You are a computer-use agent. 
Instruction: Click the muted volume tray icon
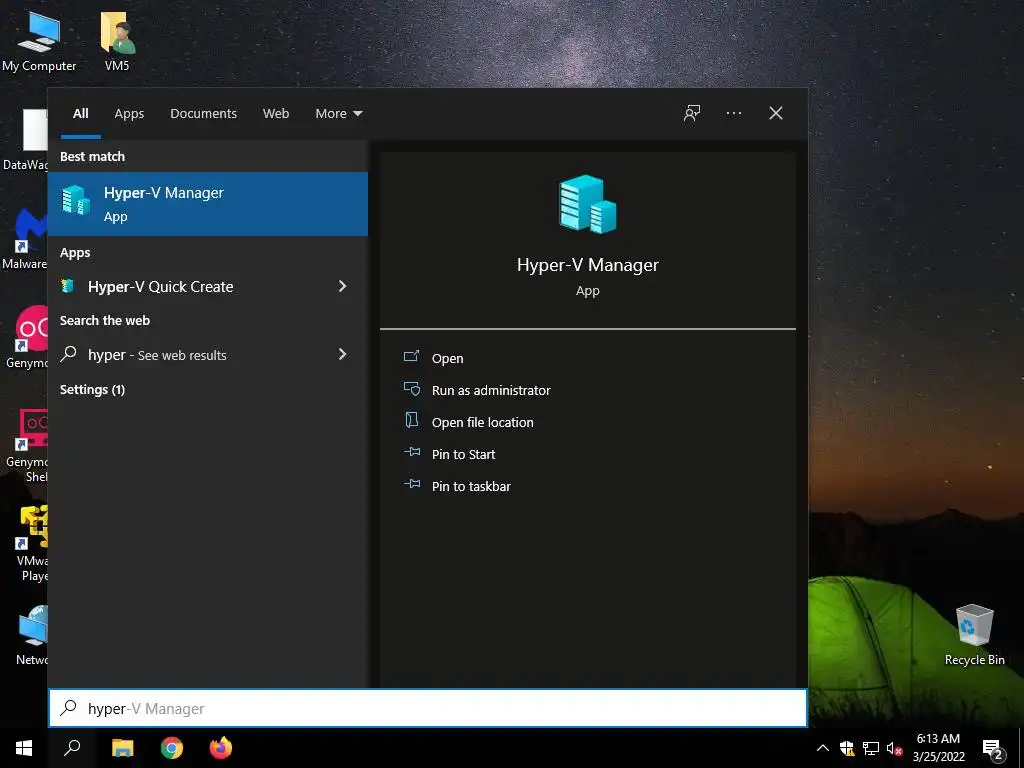[x=894, y=748]
